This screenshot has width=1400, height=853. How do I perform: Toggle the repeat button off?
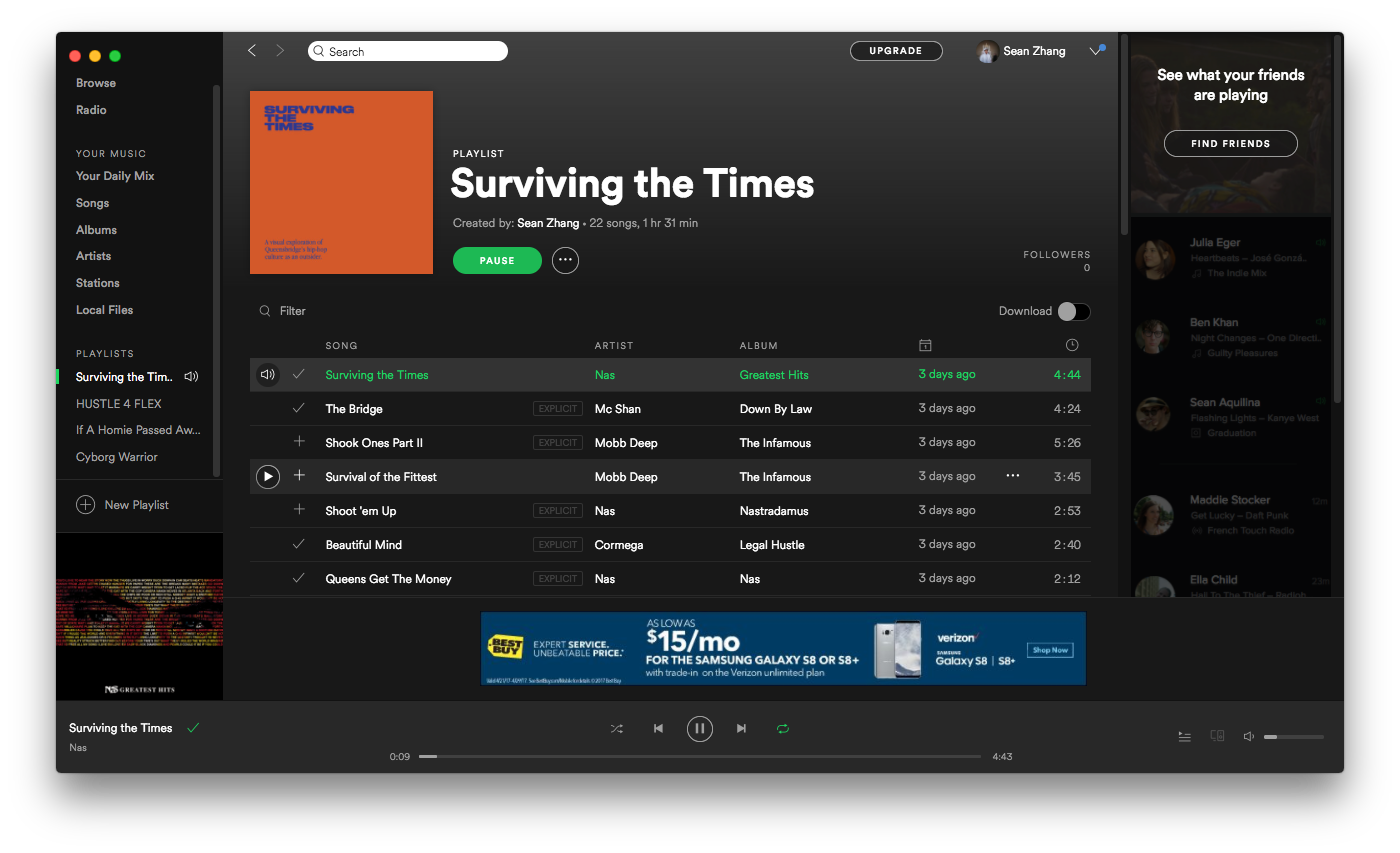pyautogui.click(x=783, y=729)
